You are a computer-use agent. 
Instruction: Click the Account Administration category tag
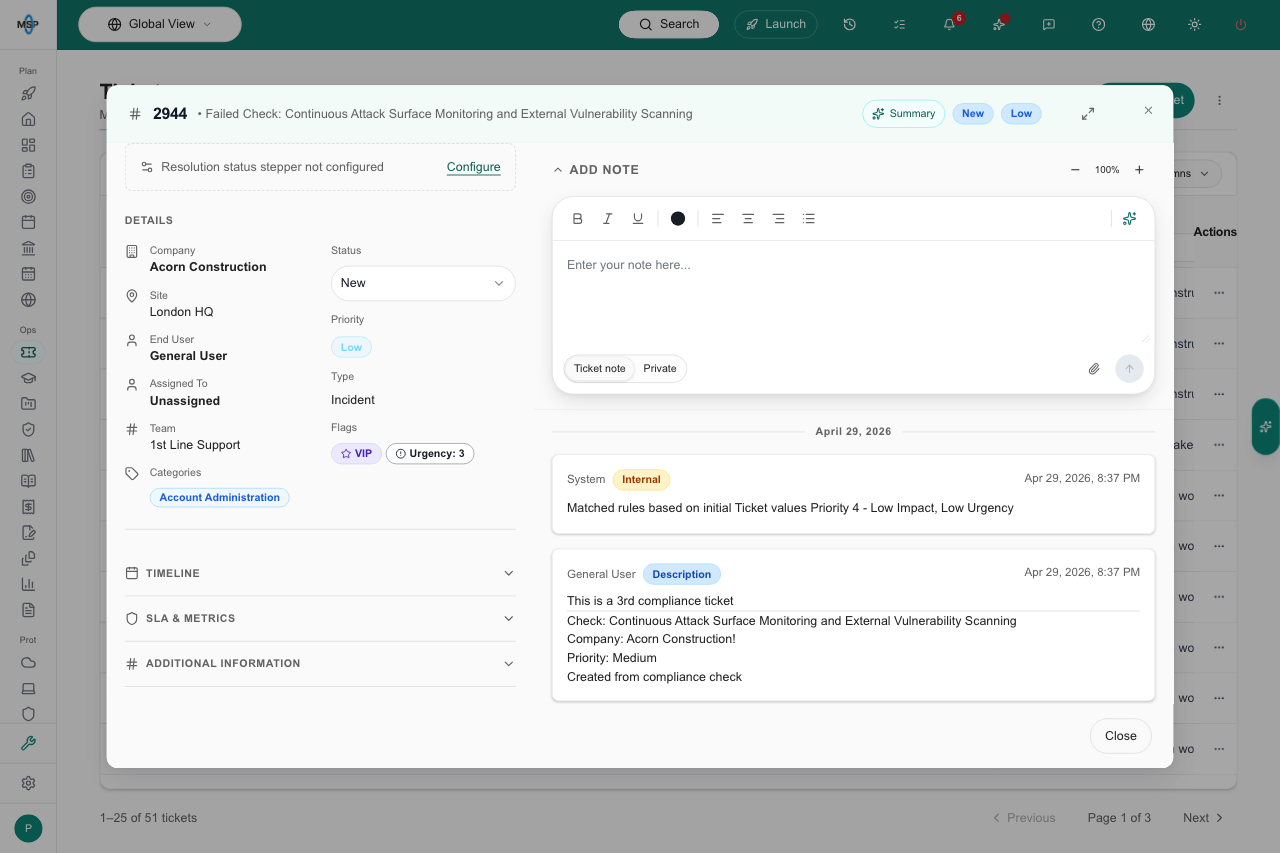tap(220, 497)
